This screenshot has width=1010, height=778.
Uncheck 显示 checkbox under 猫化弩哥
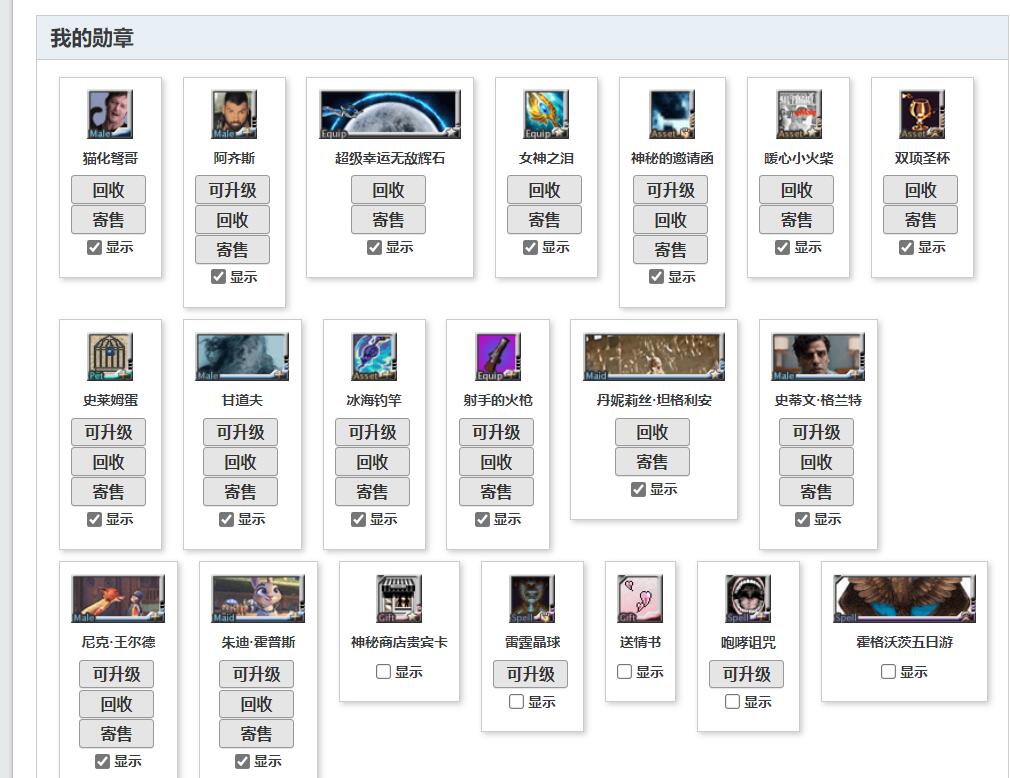[95, 247]
